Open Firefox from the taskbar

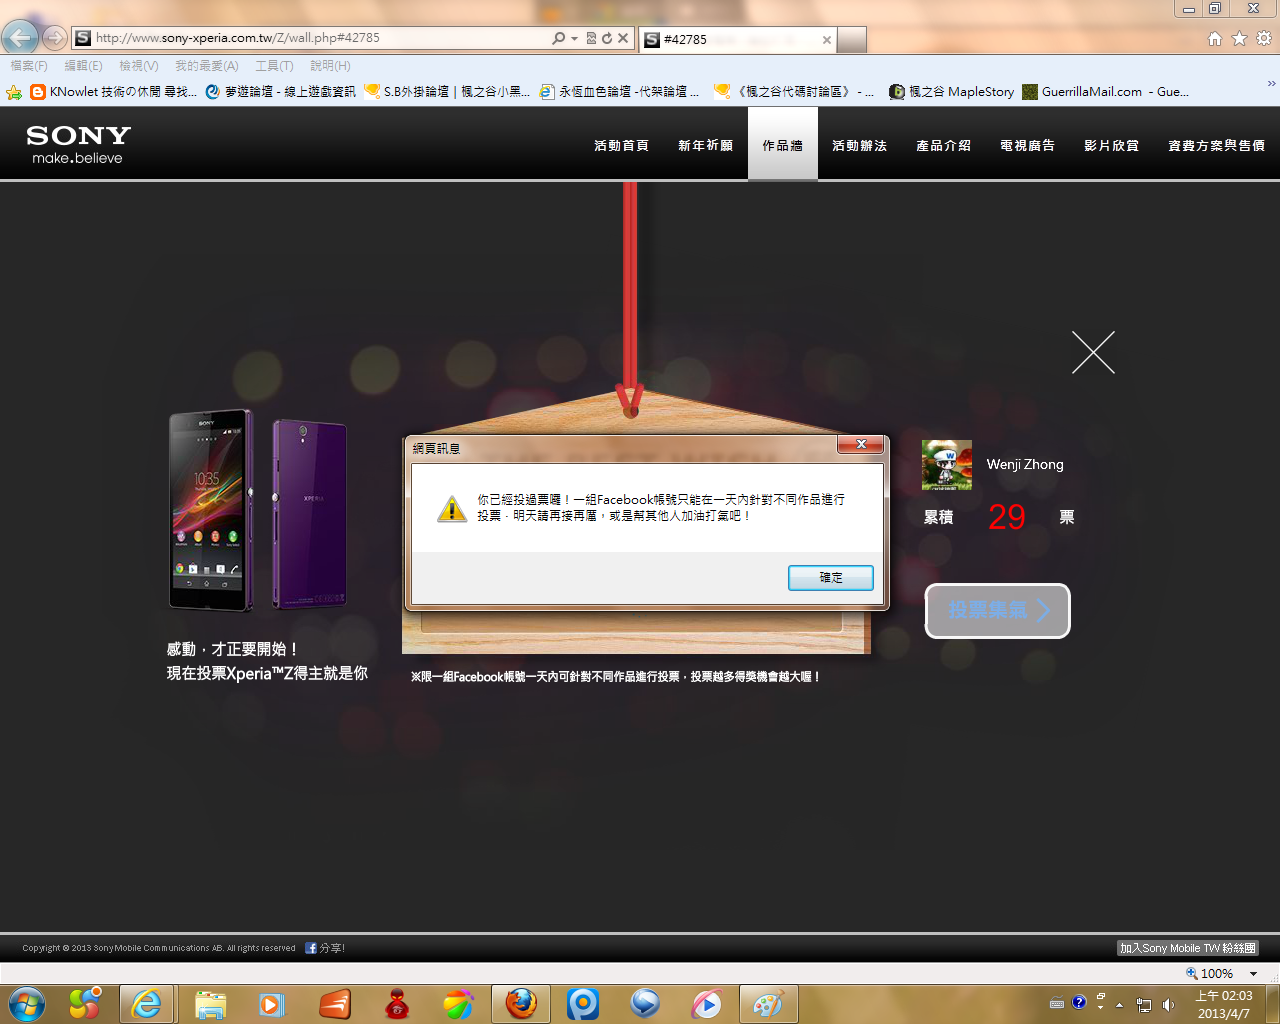point(520,1004)
